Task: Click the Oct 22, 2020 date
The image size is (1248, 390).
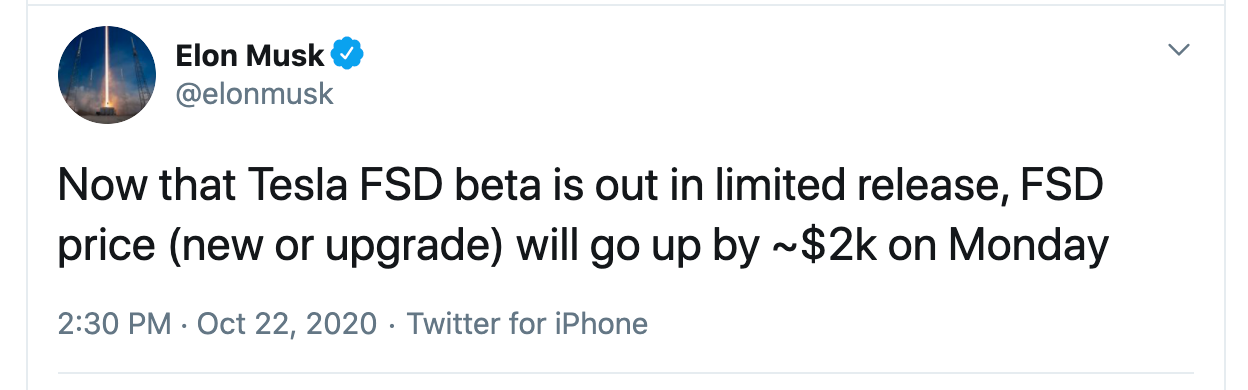Action: [287, 324]
